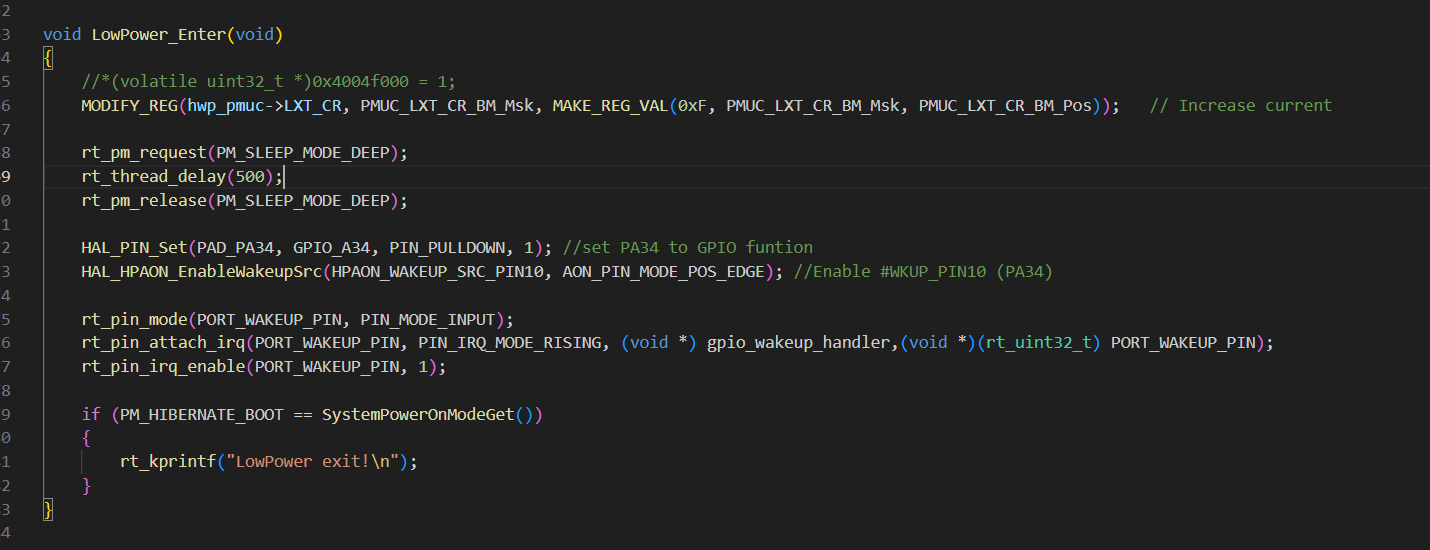Click the rt_pin_mode function call

(134, 319)
